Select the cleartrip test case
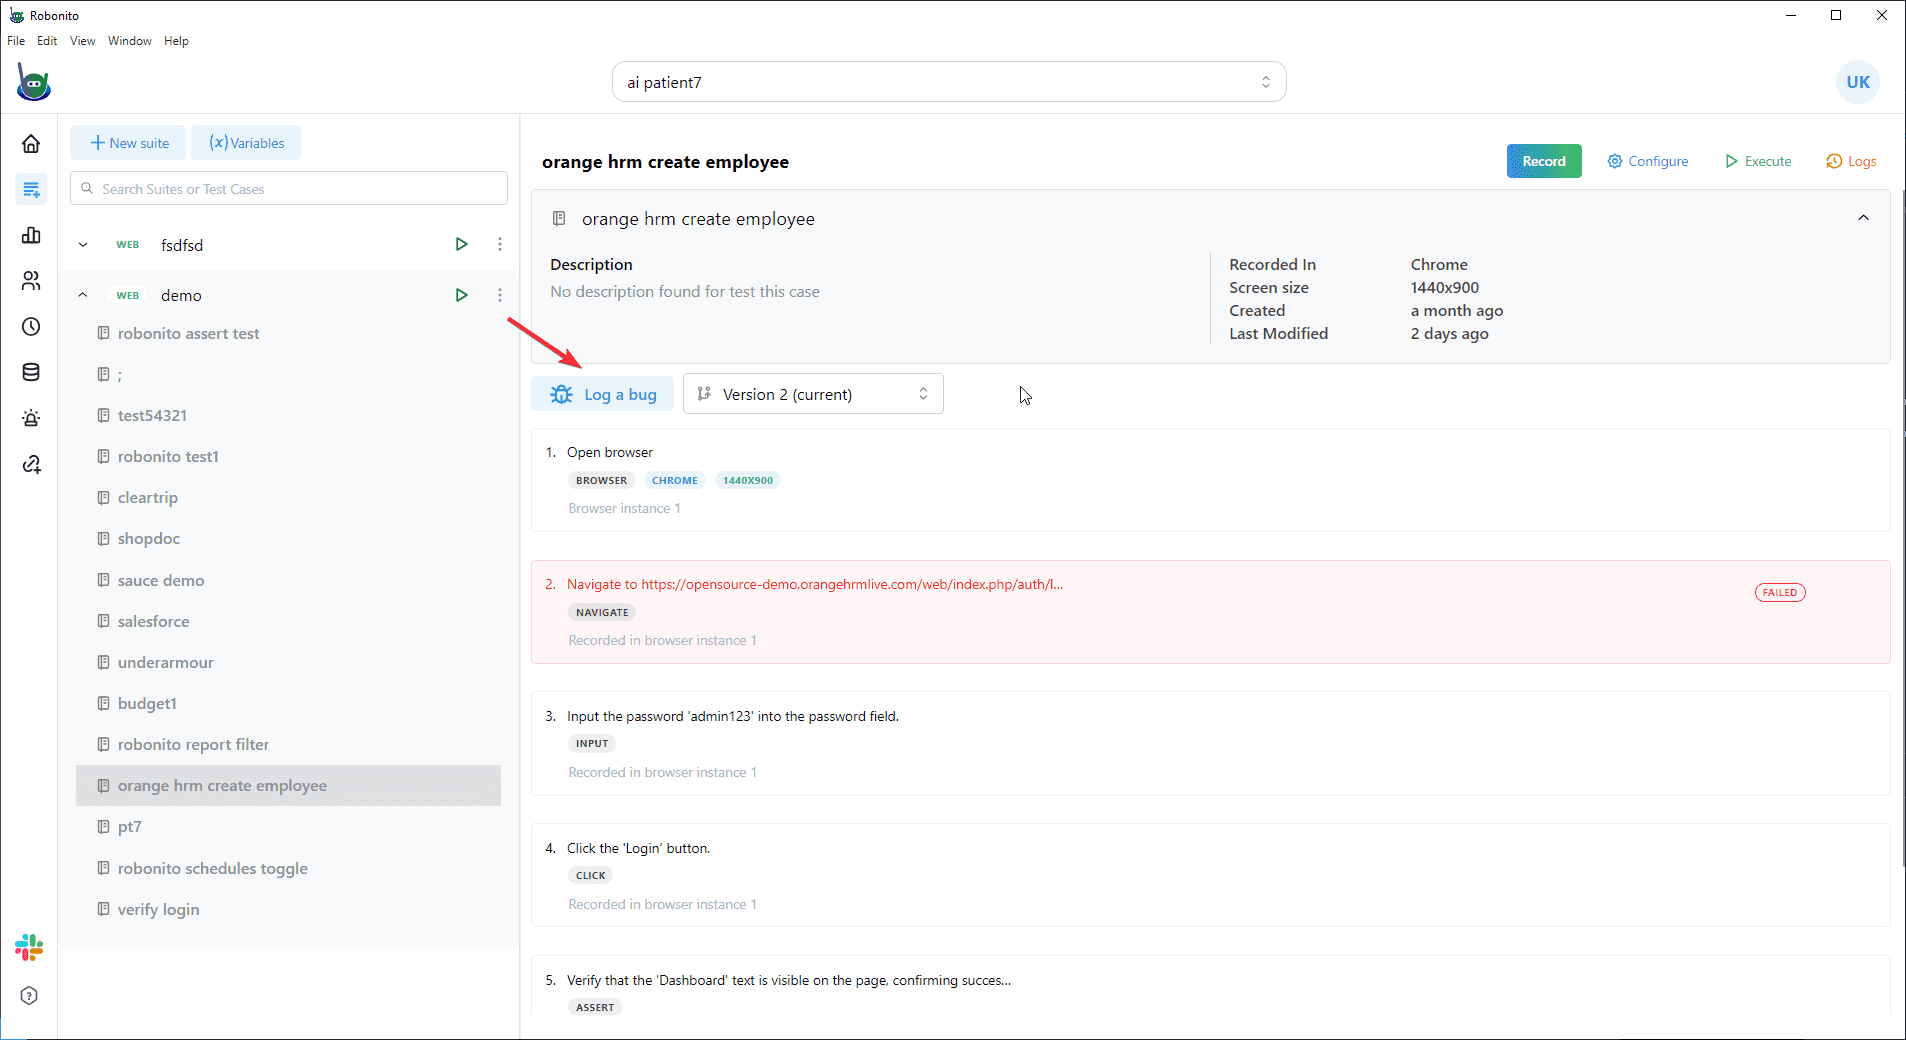 [288, 497]
